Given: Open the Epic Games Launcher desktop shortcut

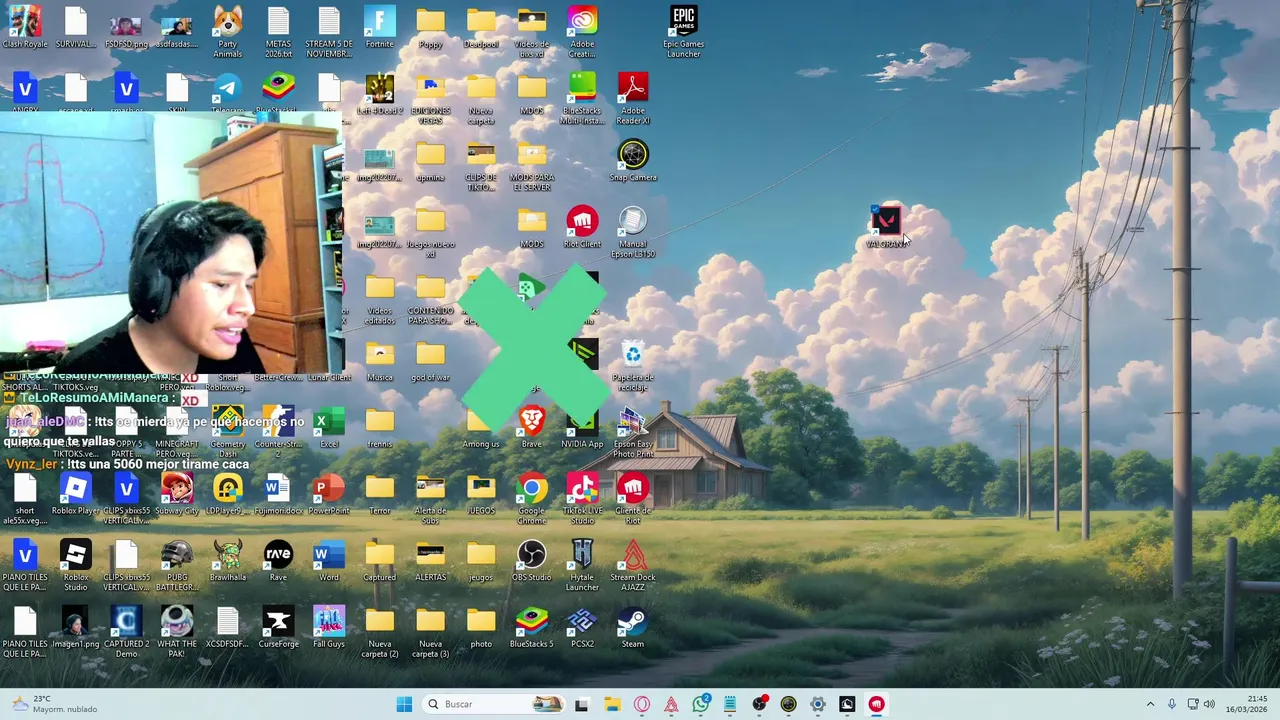Looking at the screenshot, I should coord(683,31).
